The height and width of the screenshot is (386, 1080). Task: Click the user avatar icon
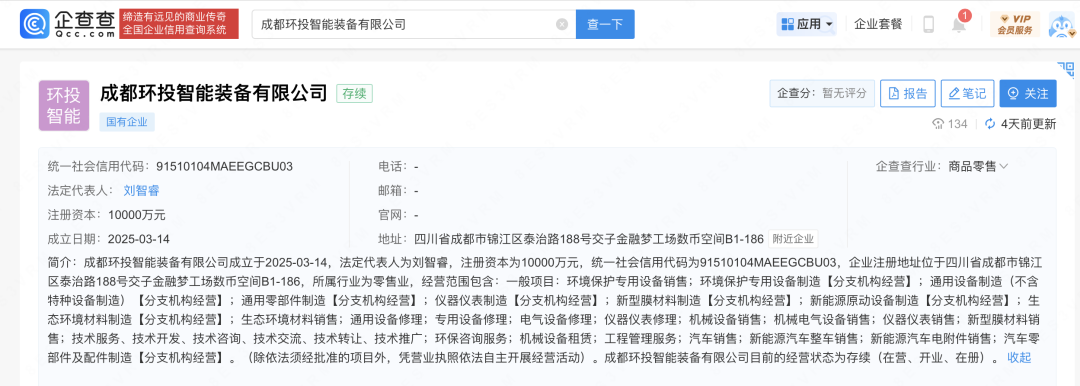point(1063,24)
